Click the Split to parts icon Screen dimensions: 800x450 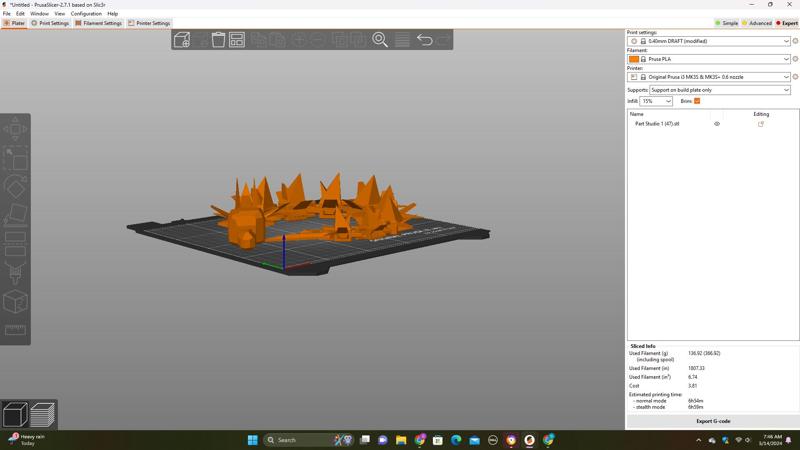(x=358, y=40)
